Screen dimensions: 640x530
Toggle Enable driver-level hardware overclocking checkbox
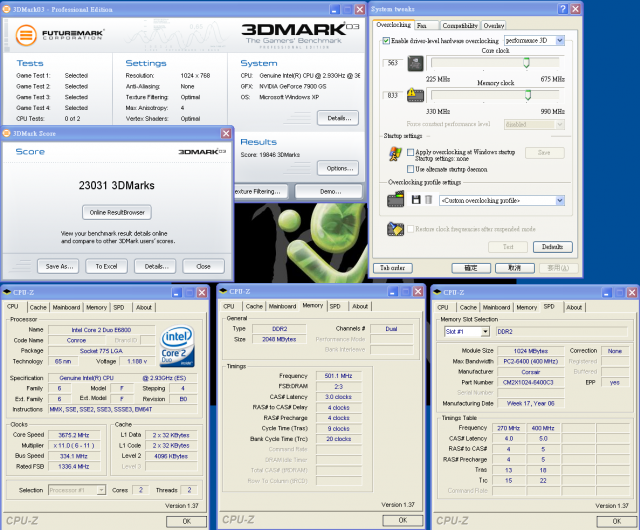[386, 41]
